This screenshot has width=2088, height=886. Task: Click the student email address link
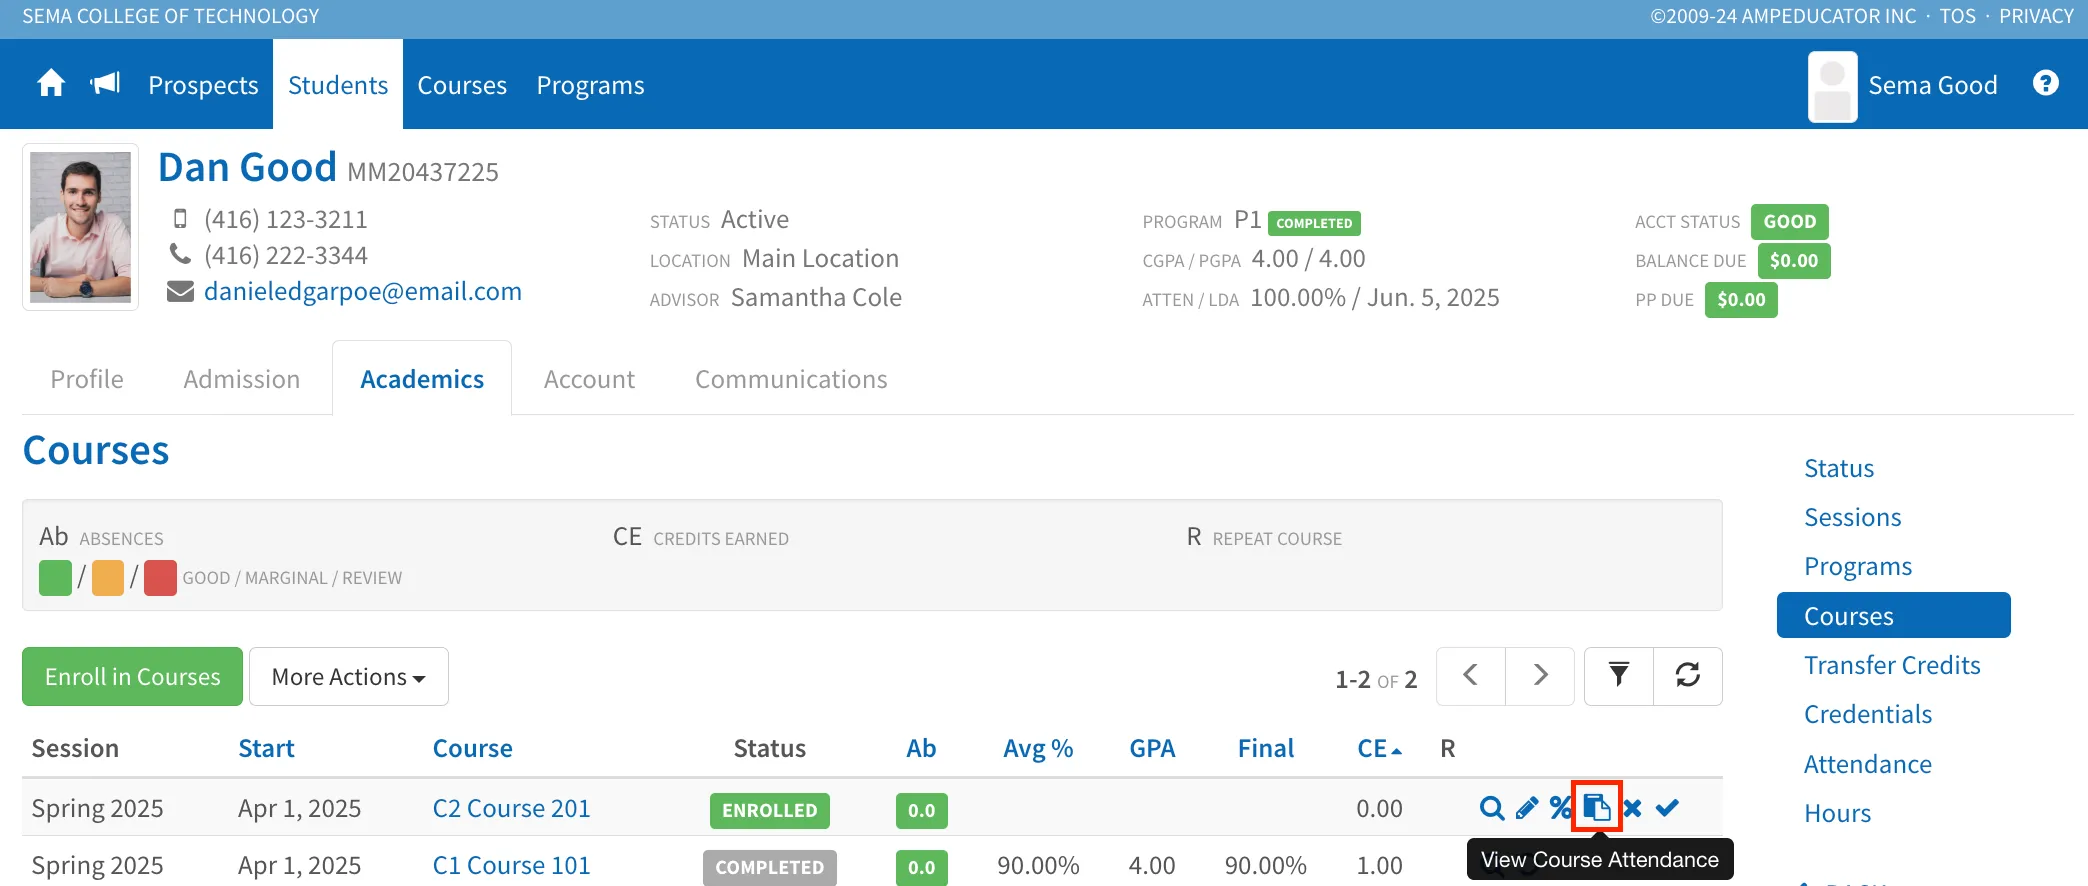[x=363, y=291]
